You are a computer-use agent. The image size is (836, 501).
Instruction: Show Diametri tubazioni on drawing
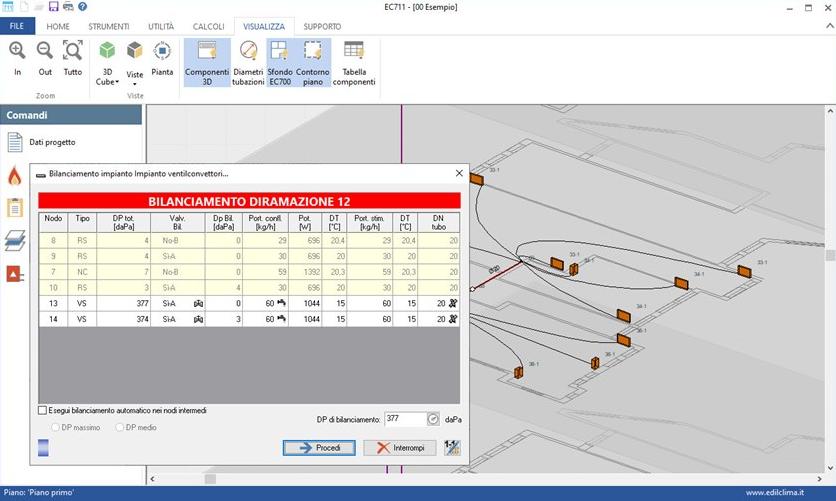[x=248, y=60]
